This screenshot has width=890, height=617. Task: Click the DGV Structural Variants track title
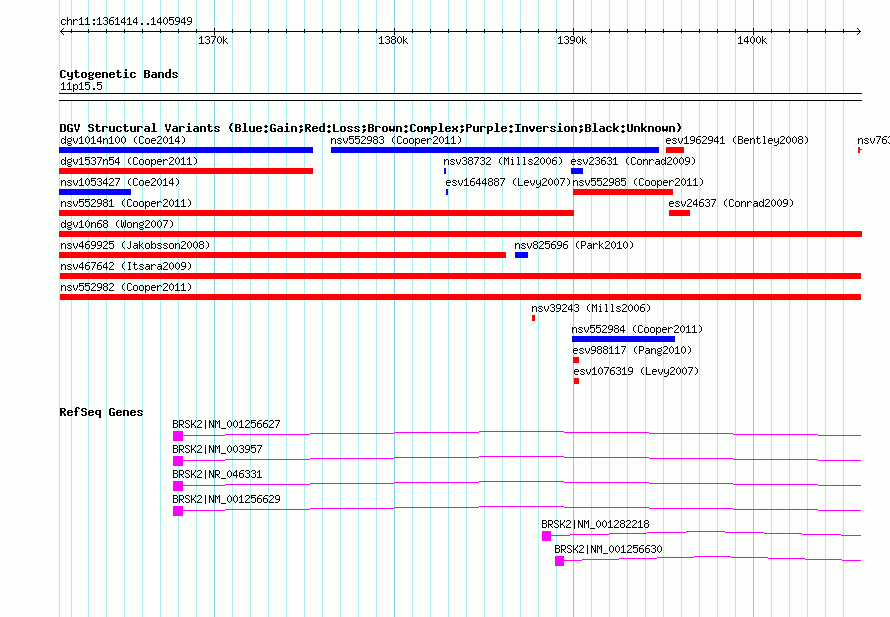[371, 128]
